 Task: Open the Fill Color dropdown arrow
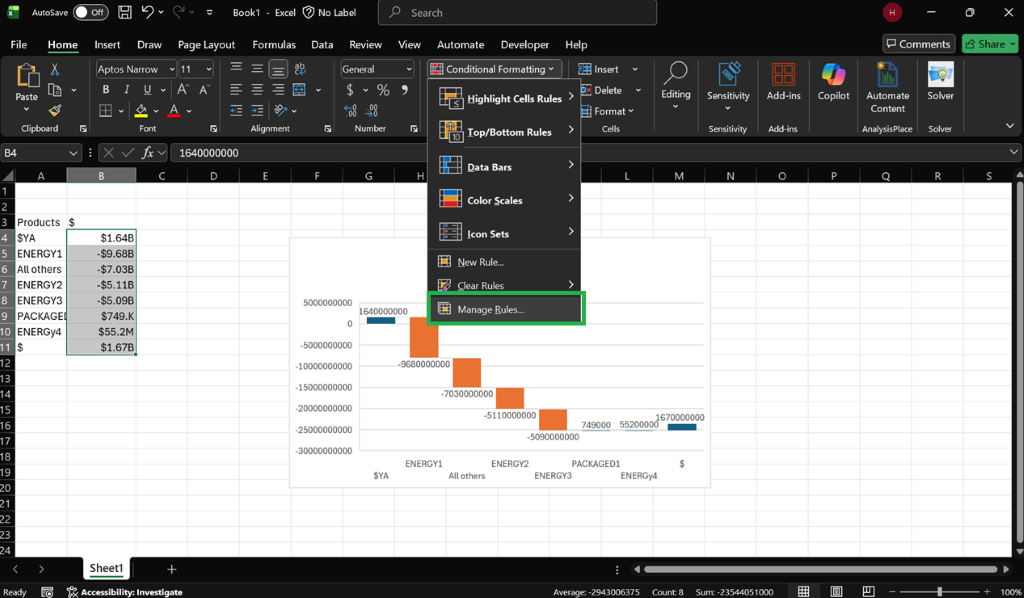157,109
